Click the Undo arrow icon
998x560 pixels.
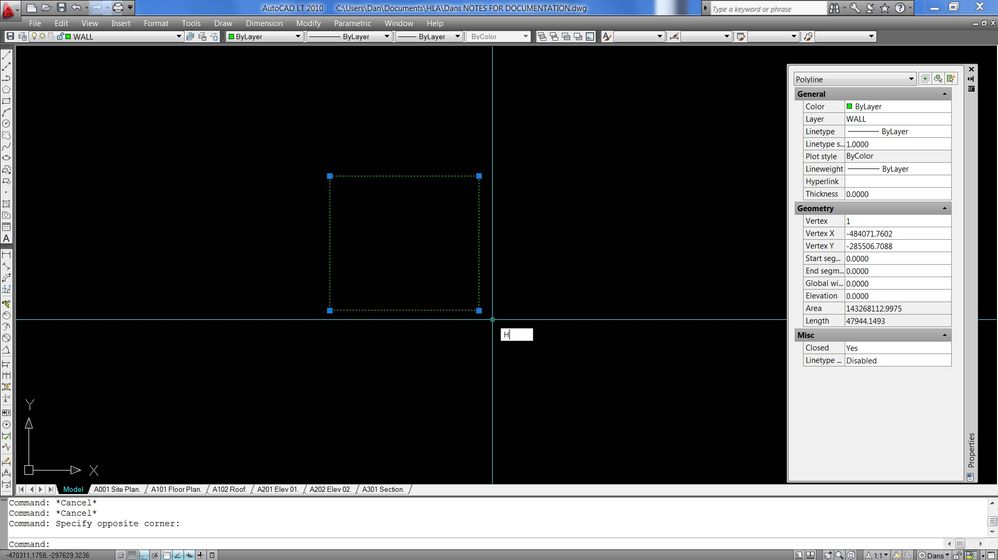[x=76, y=8]
